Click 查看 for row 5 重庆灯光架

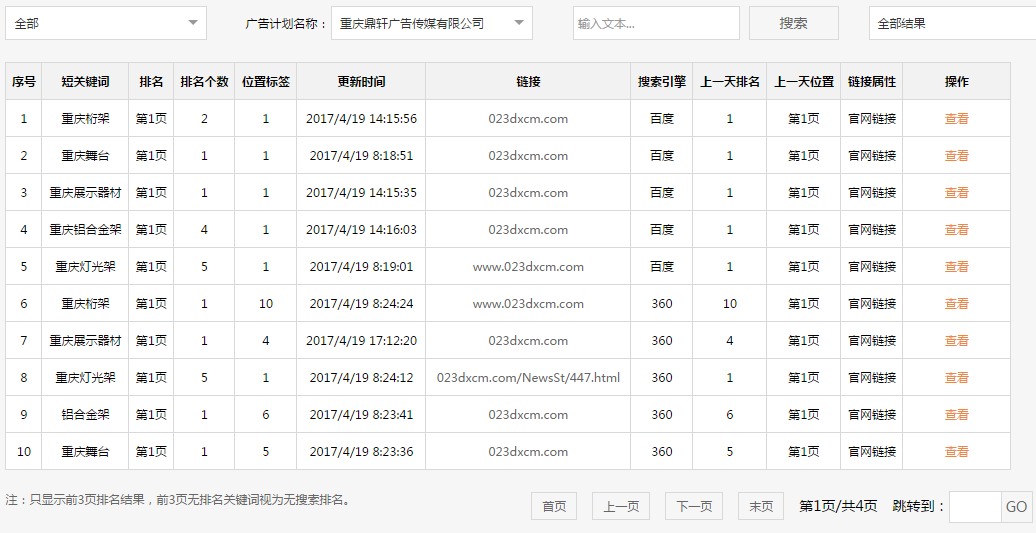point(956,267)
